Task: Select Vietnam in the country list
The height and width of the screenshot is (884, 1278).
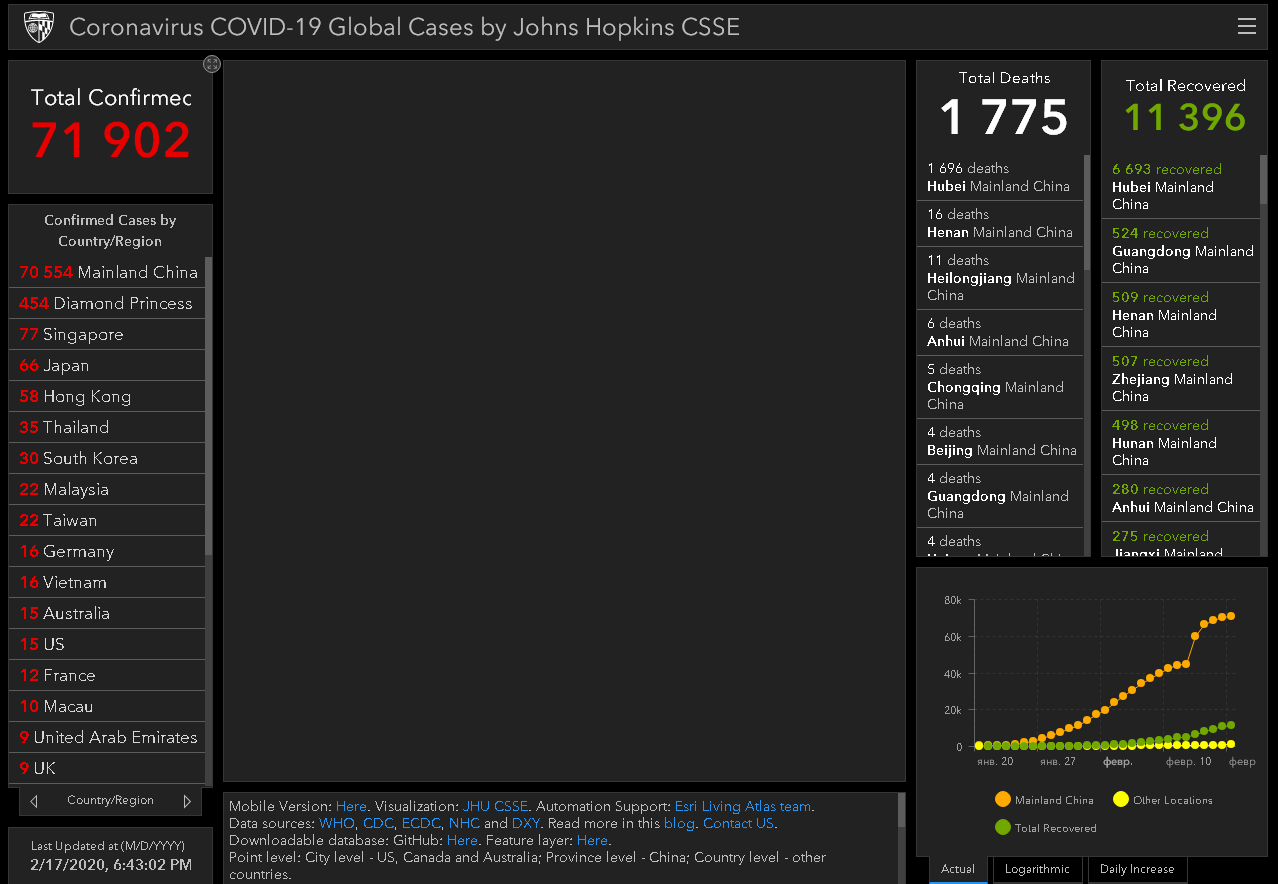Action: (108, 582)
